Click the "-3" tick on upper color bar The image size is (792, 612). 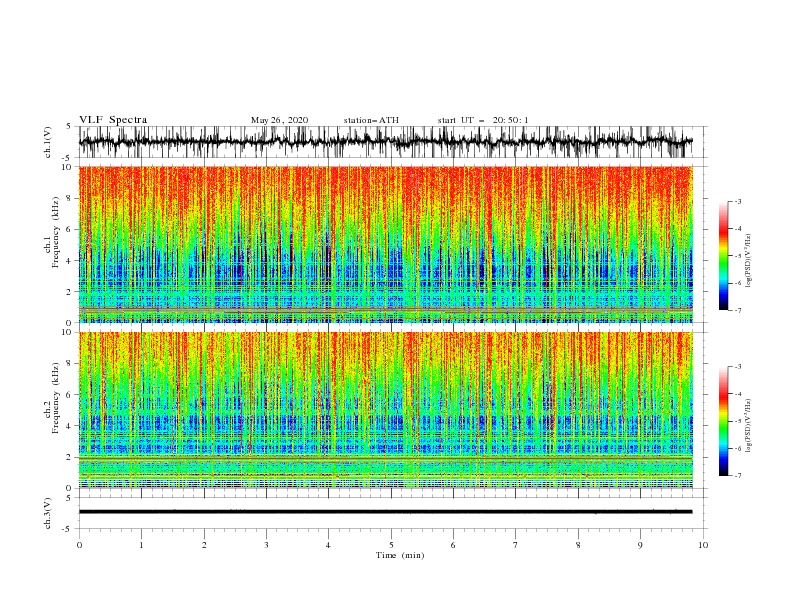[738, 201]
